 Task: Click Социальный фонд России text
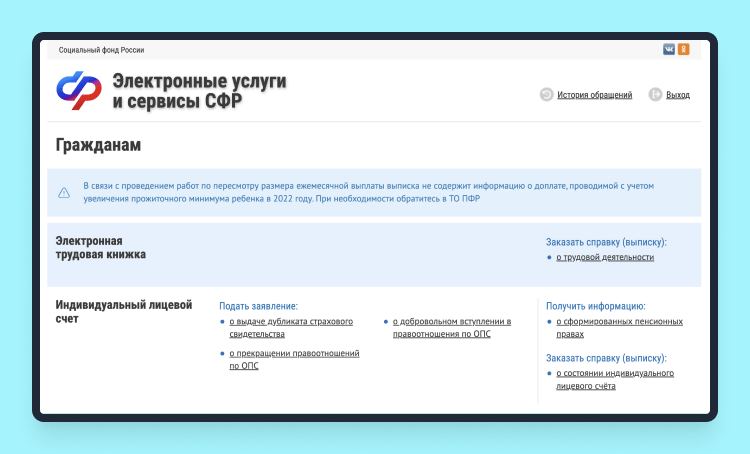pyautogui.click(x=101, y=50)
